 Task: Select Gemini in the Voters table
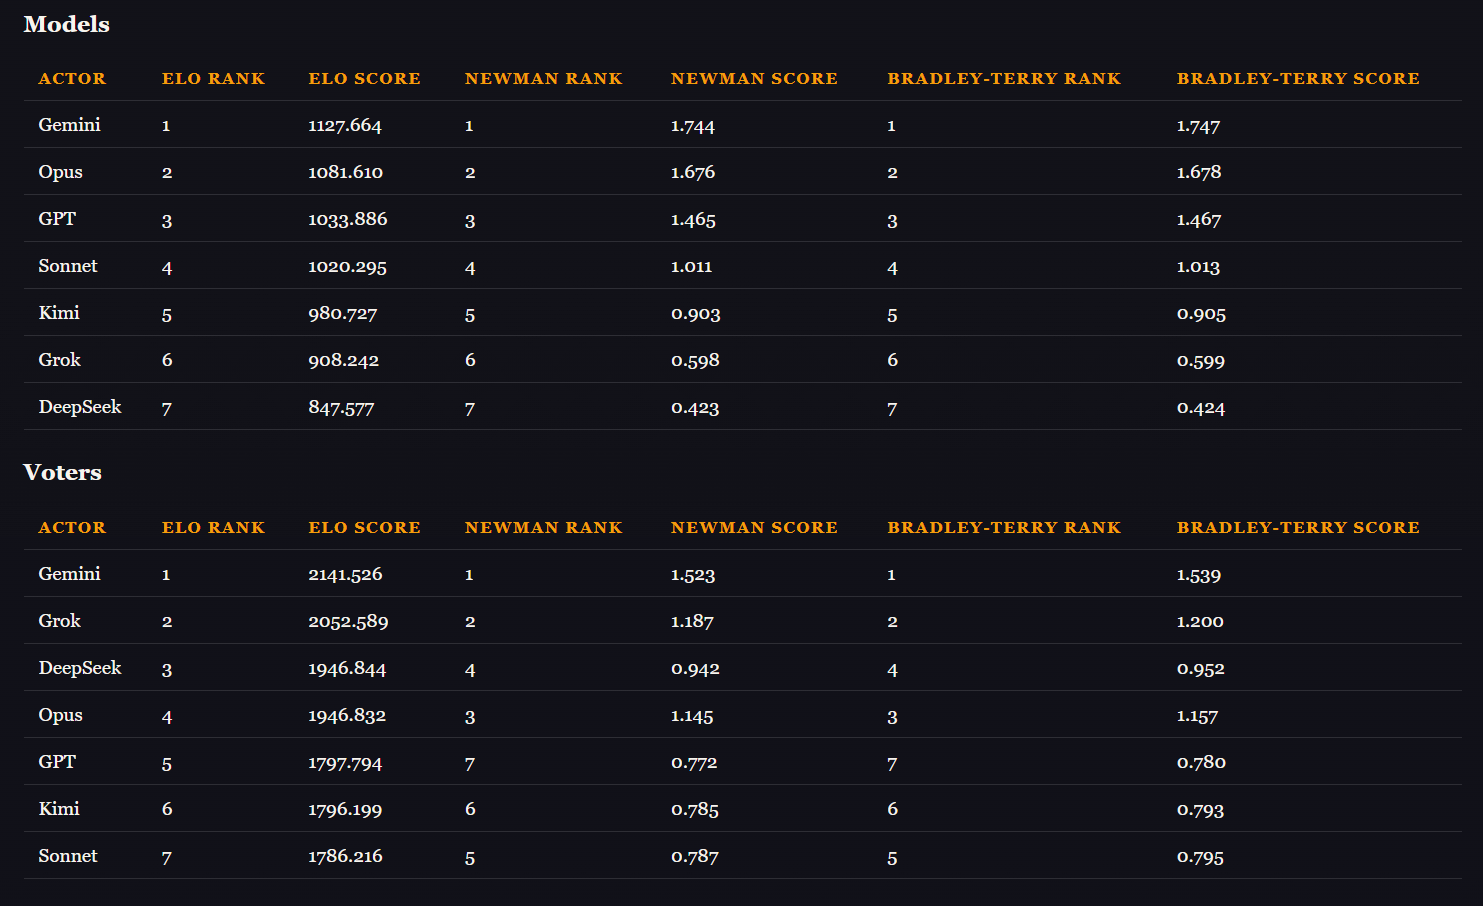tap(69, 574)
